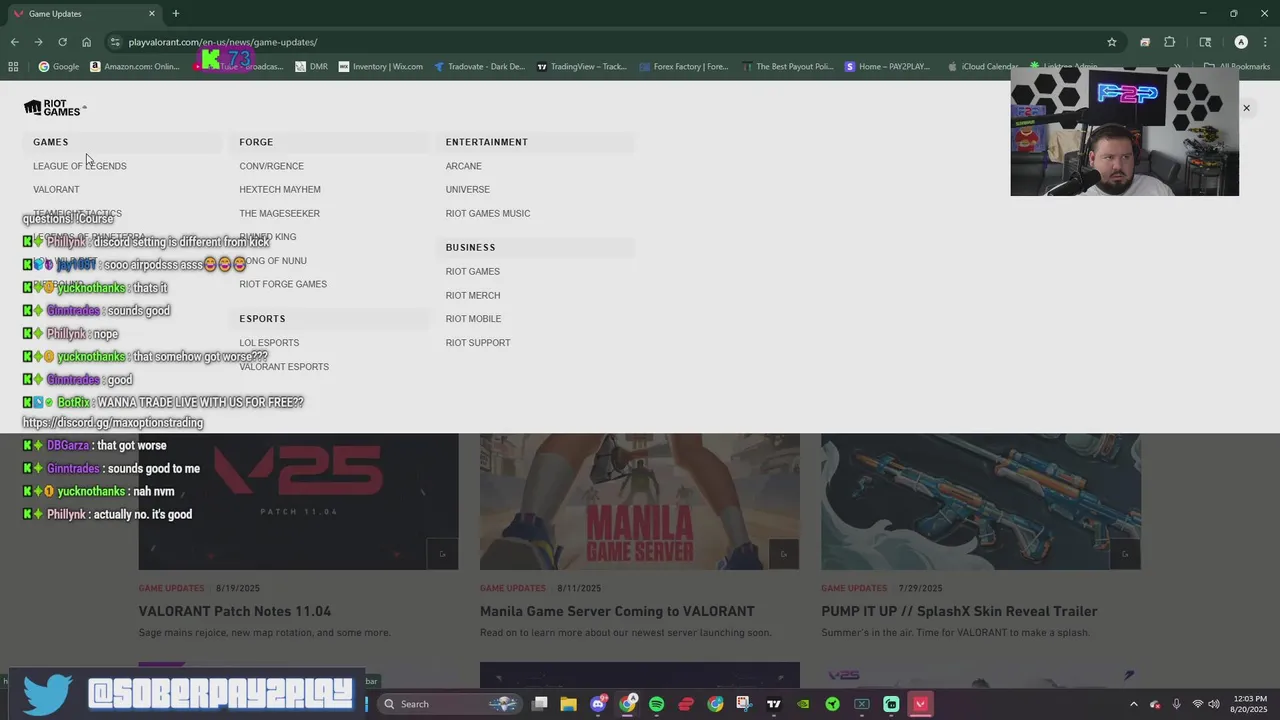
Task: Go back to the previous page
Action: (x=14, y=42)
